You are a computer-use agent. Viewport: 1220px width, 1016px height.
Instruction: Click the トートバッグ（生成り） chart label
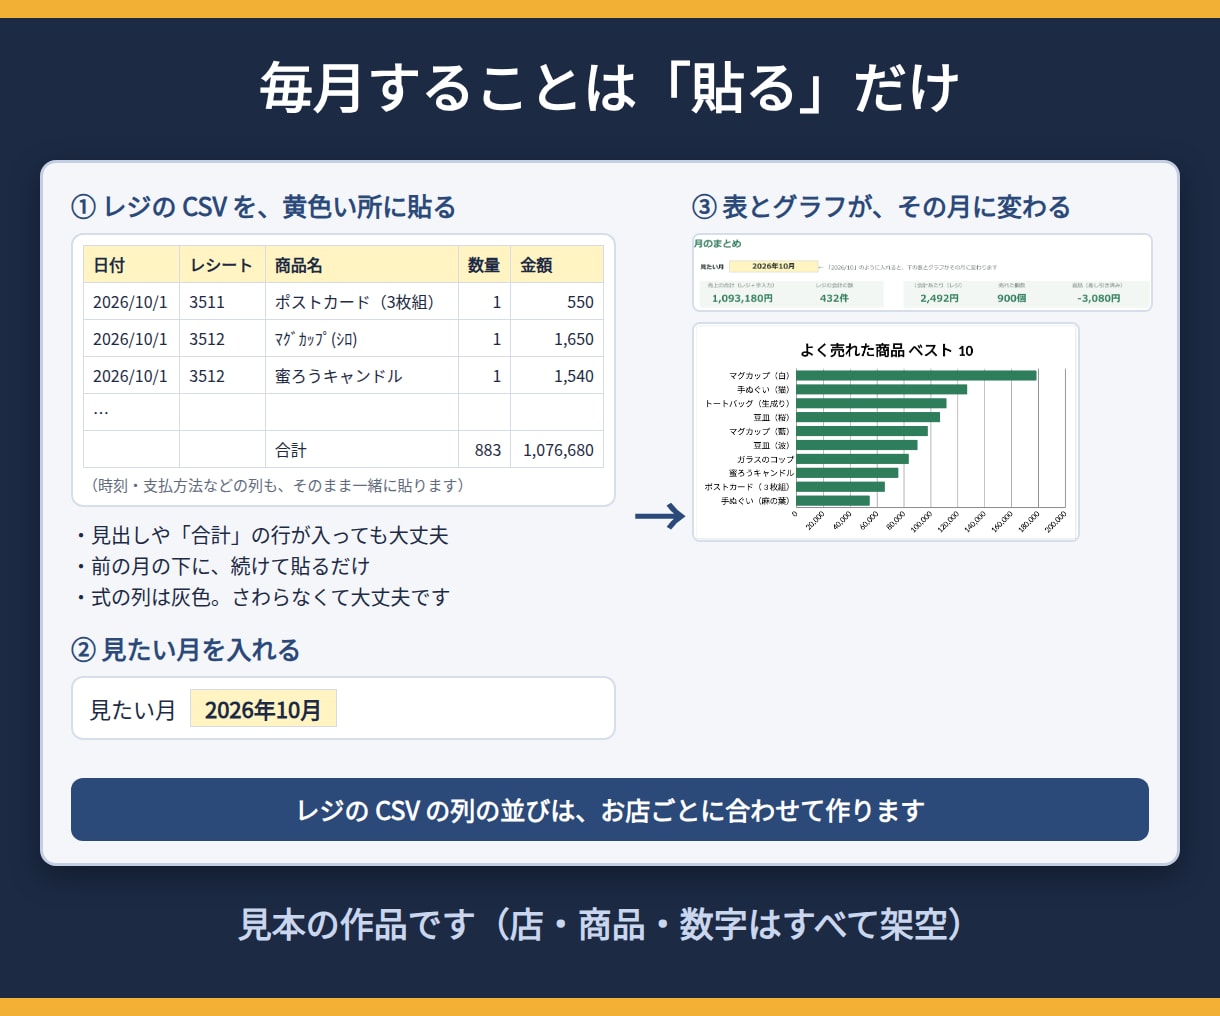point(748,403)
